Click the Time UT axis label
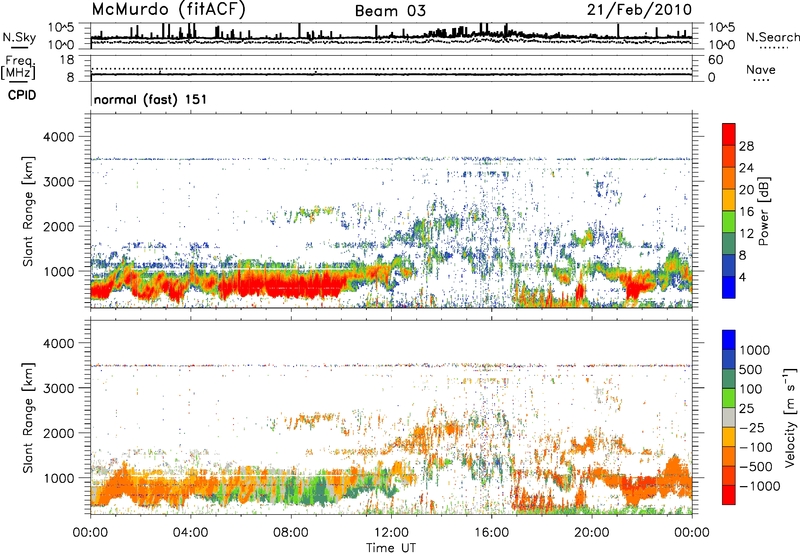800x554 pixels. (x=391, y=548)
